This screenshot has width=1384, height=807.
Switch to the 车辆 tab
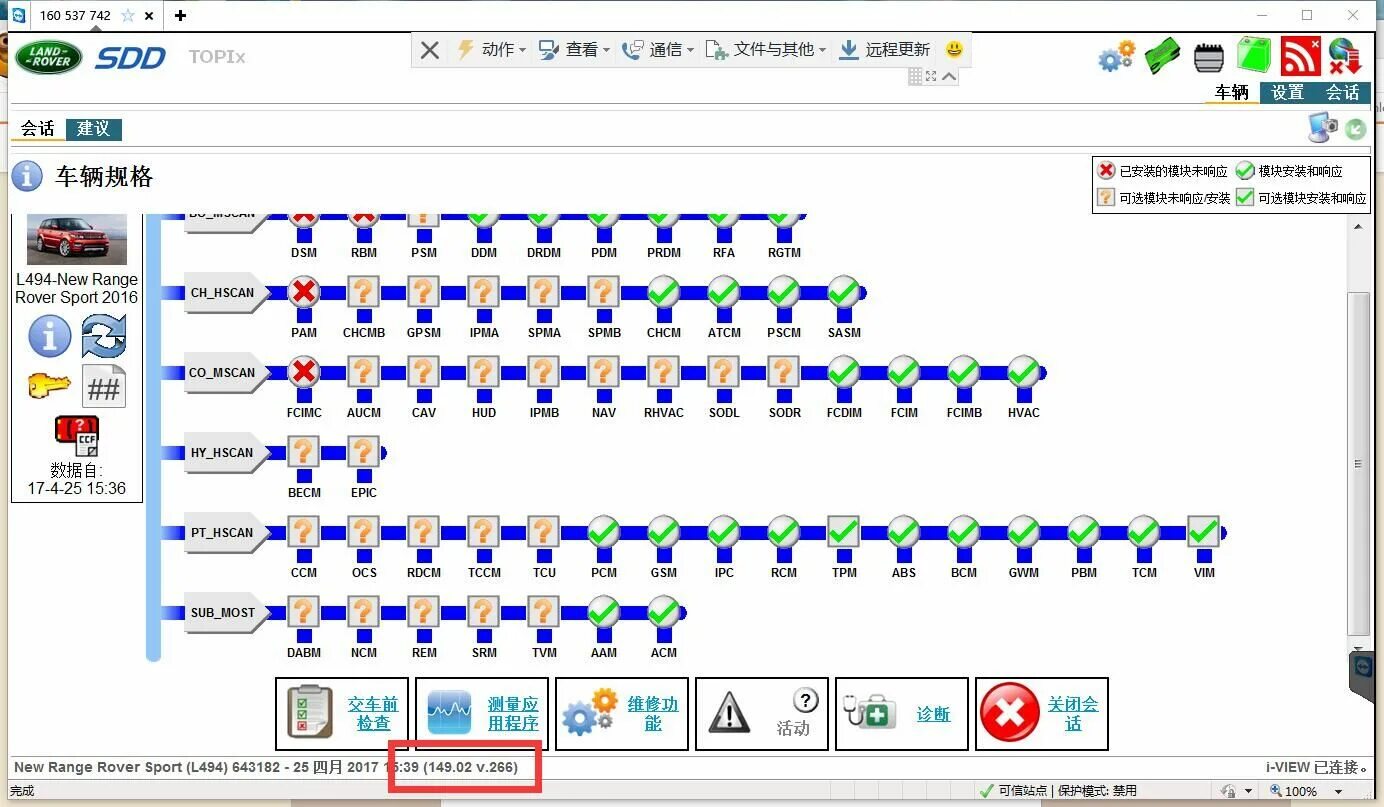(1232, 92)
